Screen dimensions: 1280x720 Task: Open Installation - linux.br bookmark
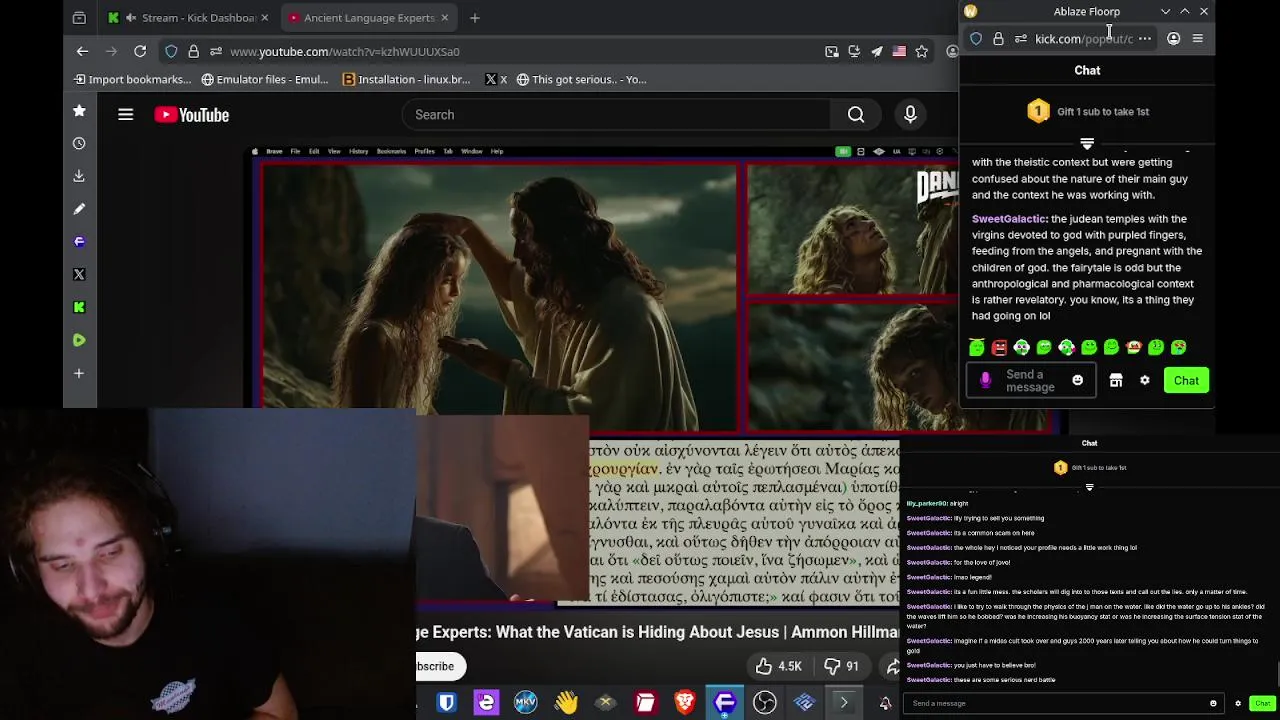tap(406, 79)
